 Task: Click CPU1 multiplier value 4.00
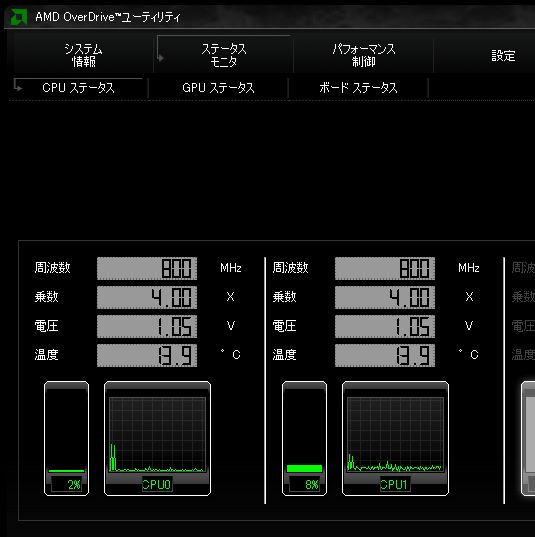(x=385, y=297)
